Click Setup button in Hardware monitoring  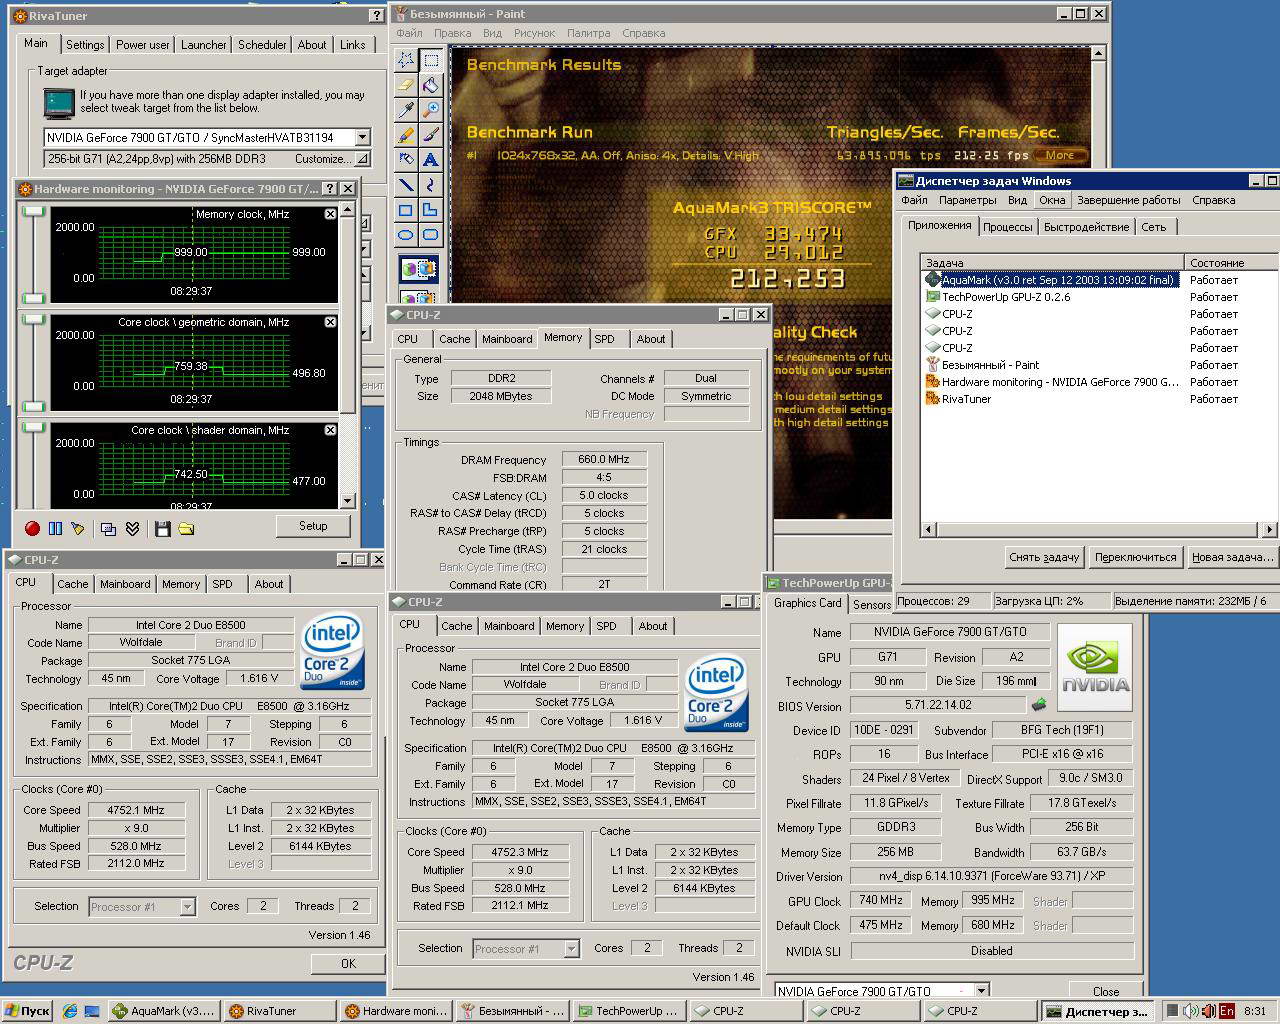(313, 526)
